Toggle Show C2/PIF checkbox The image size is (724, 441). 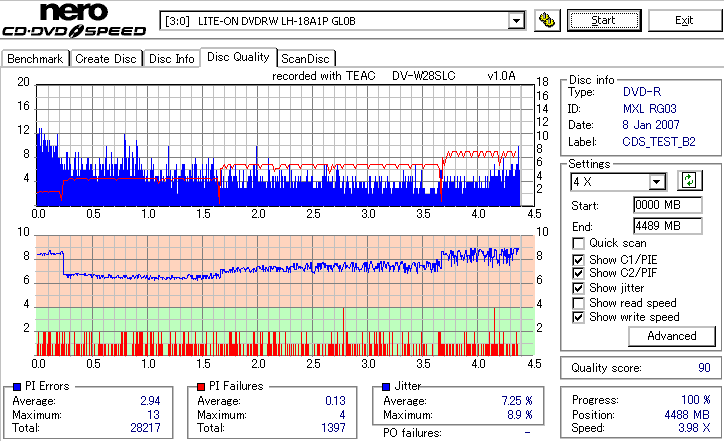[578, 273]
